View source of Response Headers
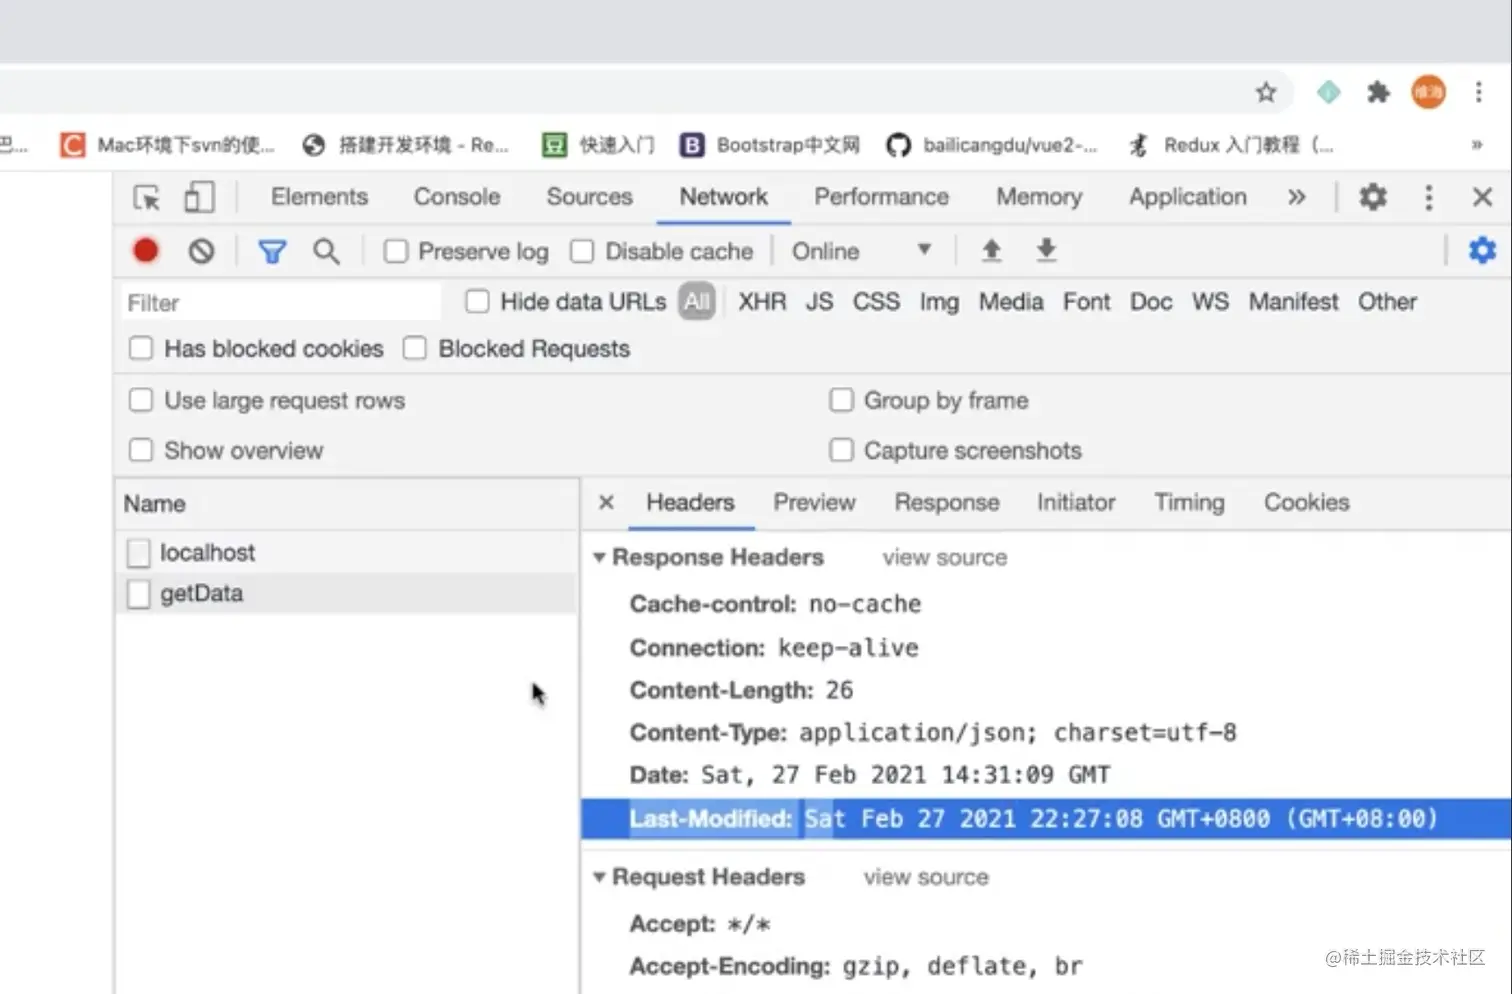1512x994 pixels. click(x=945, y=558)
